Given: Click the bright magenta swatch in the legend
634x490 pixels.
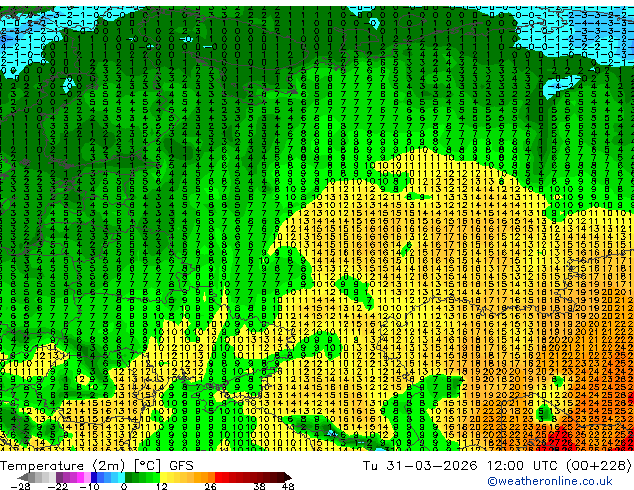Looking at the screenshot, I should (x=80, y=477).
